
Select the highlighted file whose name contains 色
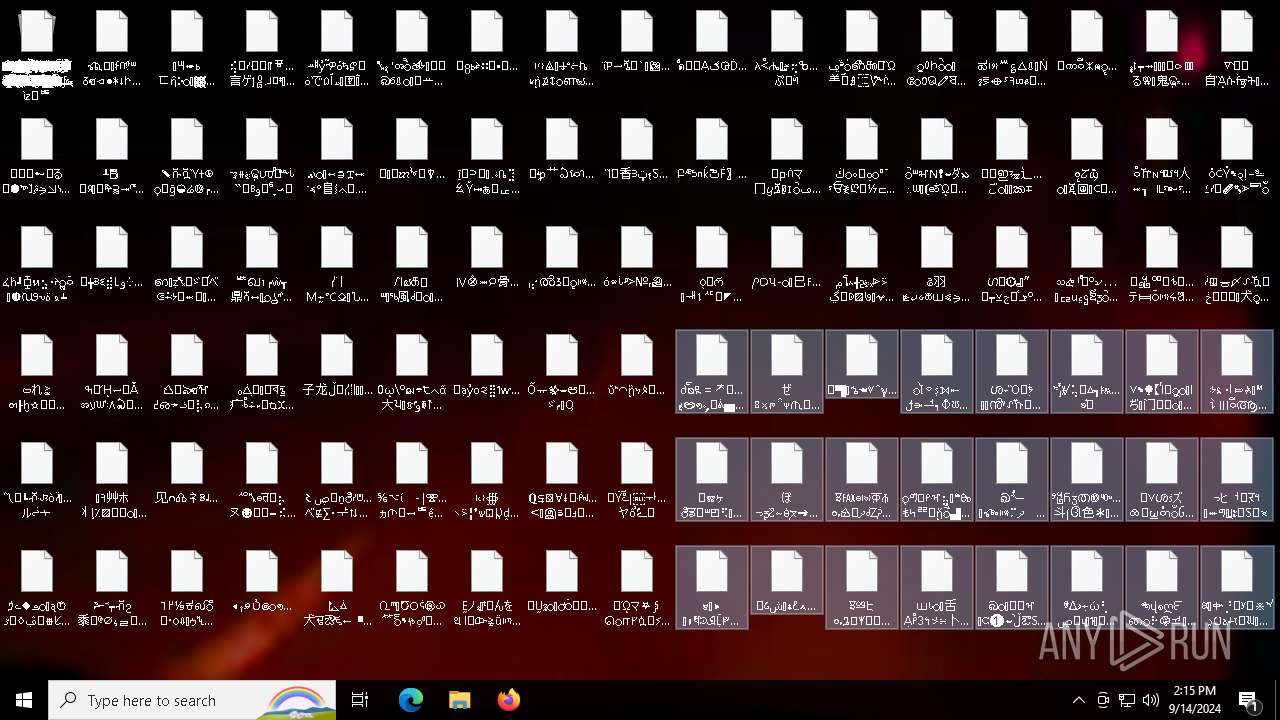(x=1087, y=480)
